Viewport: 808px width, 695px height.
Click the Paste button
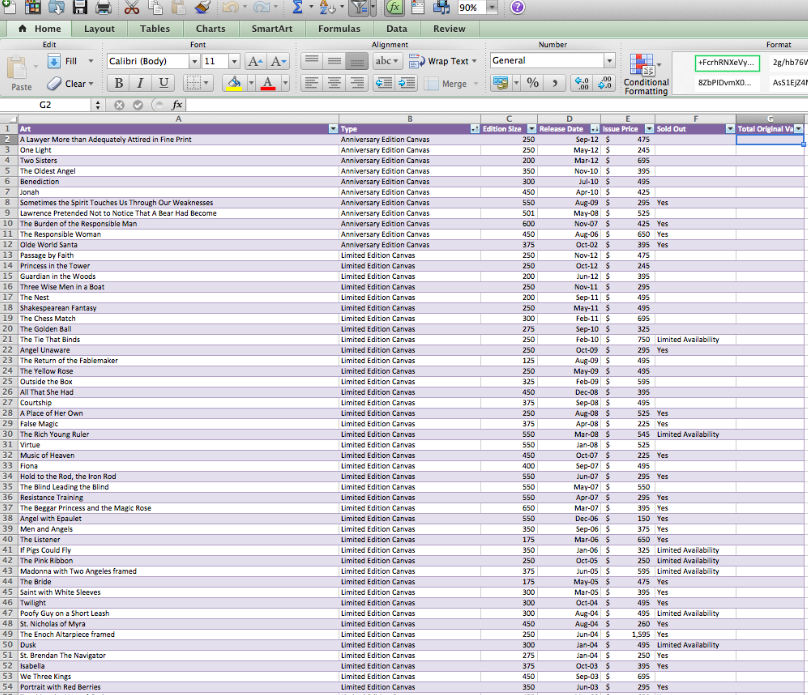pyautogui.click(x=20, y=73)
